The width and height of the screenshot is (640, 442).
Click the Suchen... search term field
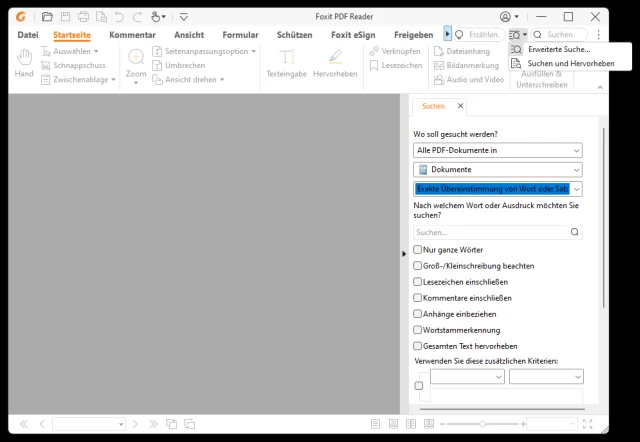(x=490, y=232)
